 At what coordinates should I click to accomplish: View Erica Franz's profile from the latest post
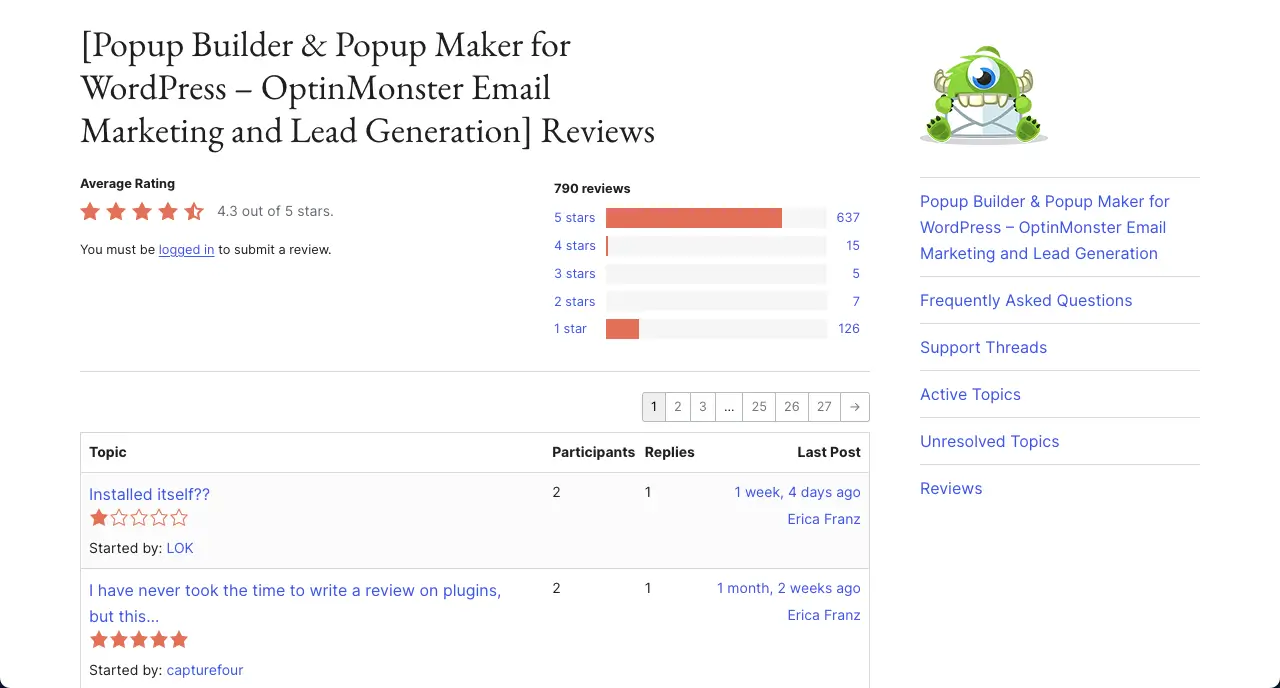[823, 519]
